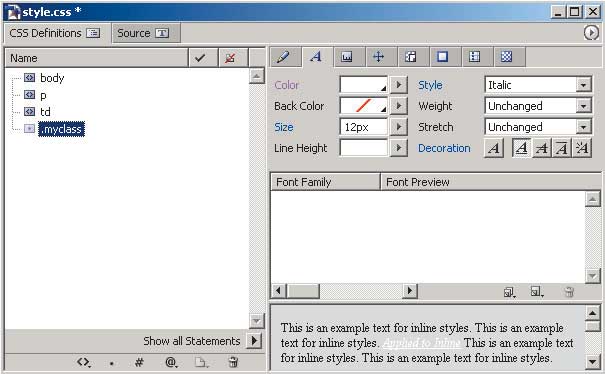Switch to the Font Properties A tab
Viewport: 605px width, 374px height.
pos(317,57)
